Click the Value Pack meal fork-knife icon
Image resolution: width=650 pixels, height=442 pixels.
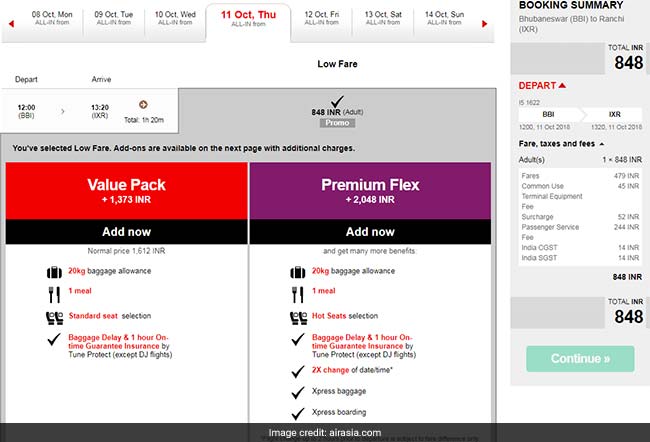coord(53,294)
